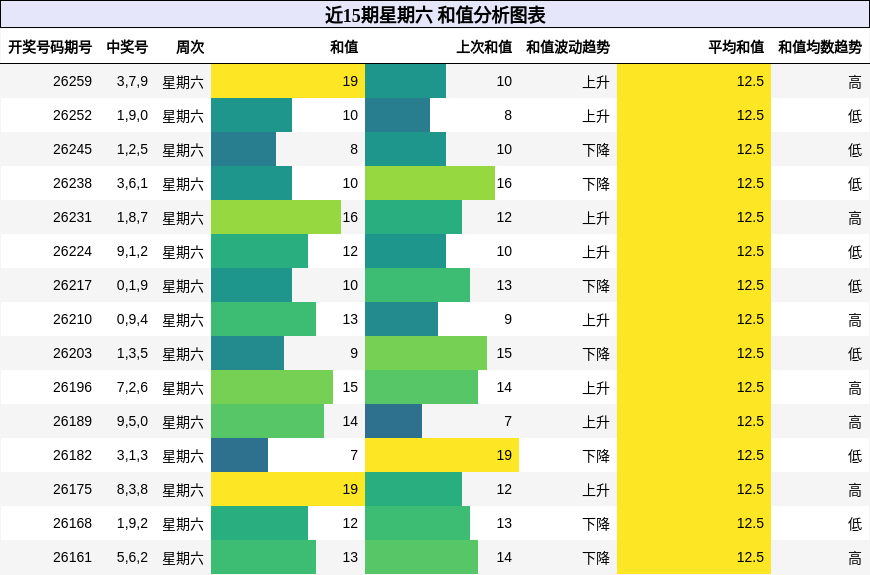Click 高 mean trend in row 26259
Screen dimensions: 870x575
click(855, 82)
